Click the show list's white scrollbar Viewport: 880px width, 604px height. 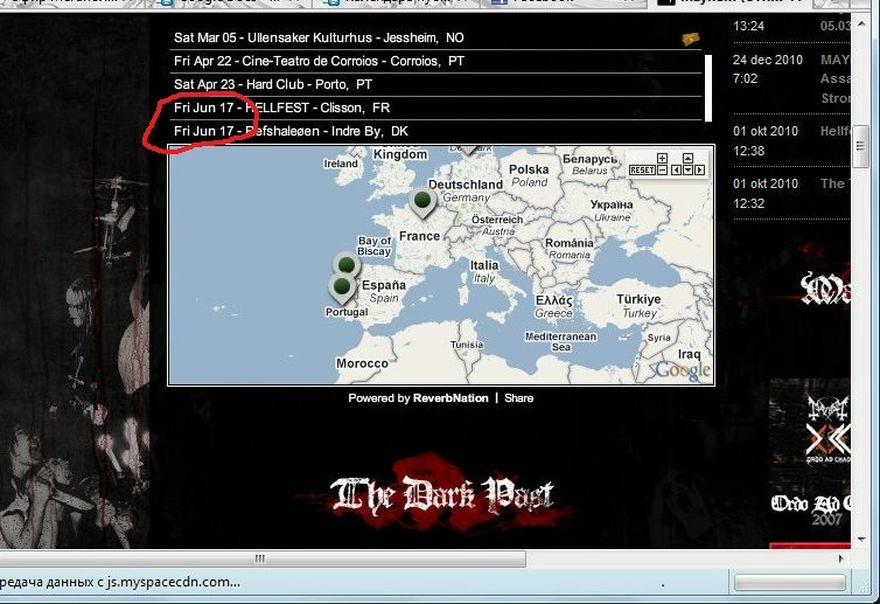point(709,87)
